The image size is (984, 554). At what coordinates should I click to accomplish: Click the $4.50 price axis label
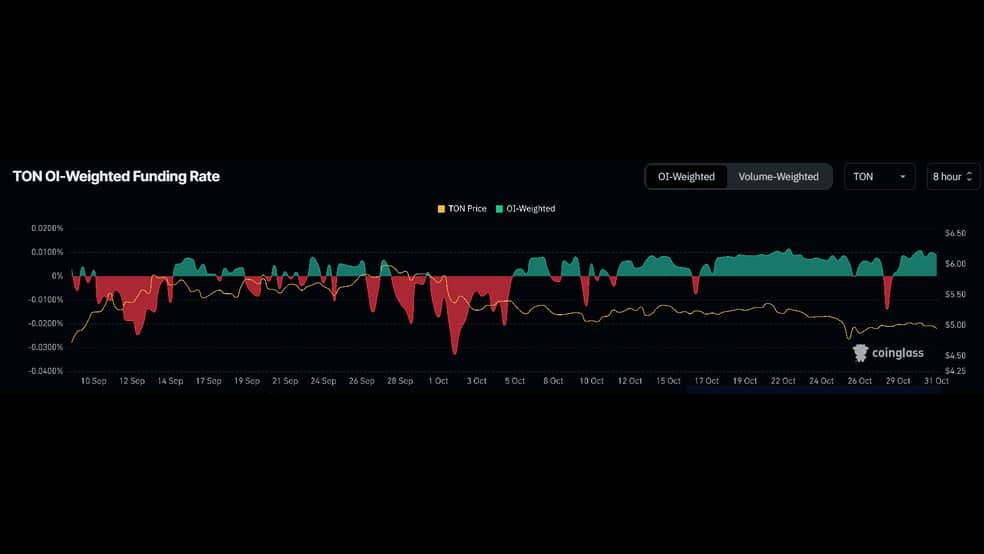955,356
